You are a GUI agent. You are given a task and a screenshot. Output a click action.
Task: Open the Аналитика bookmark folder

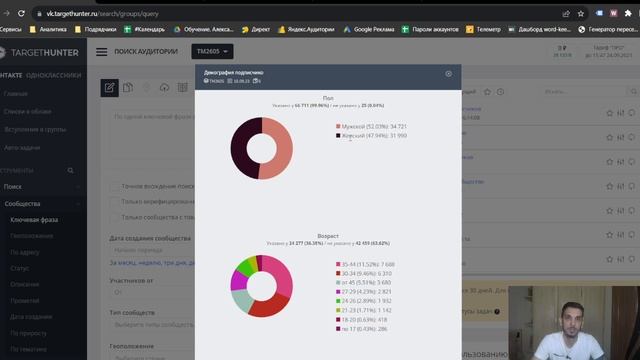(x=48, y=29)
